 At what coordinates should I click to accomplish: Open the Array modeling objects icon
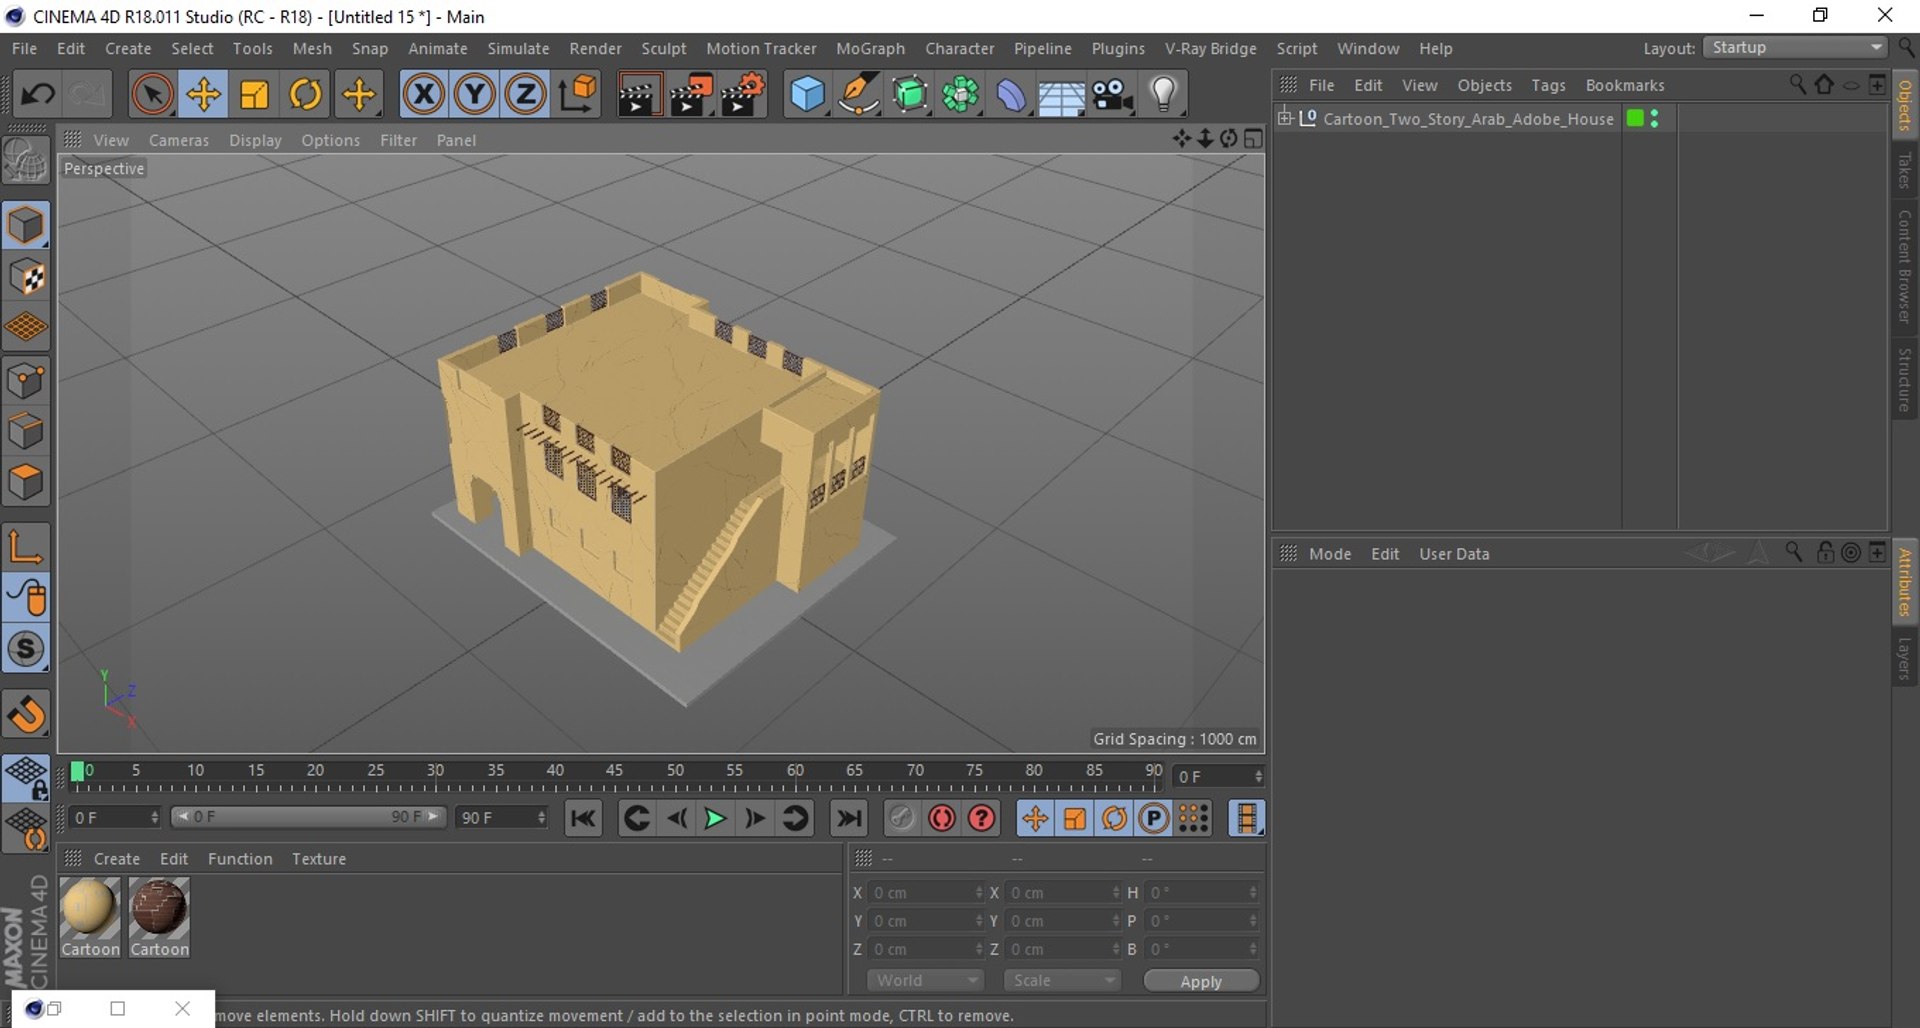coord(960,95)
